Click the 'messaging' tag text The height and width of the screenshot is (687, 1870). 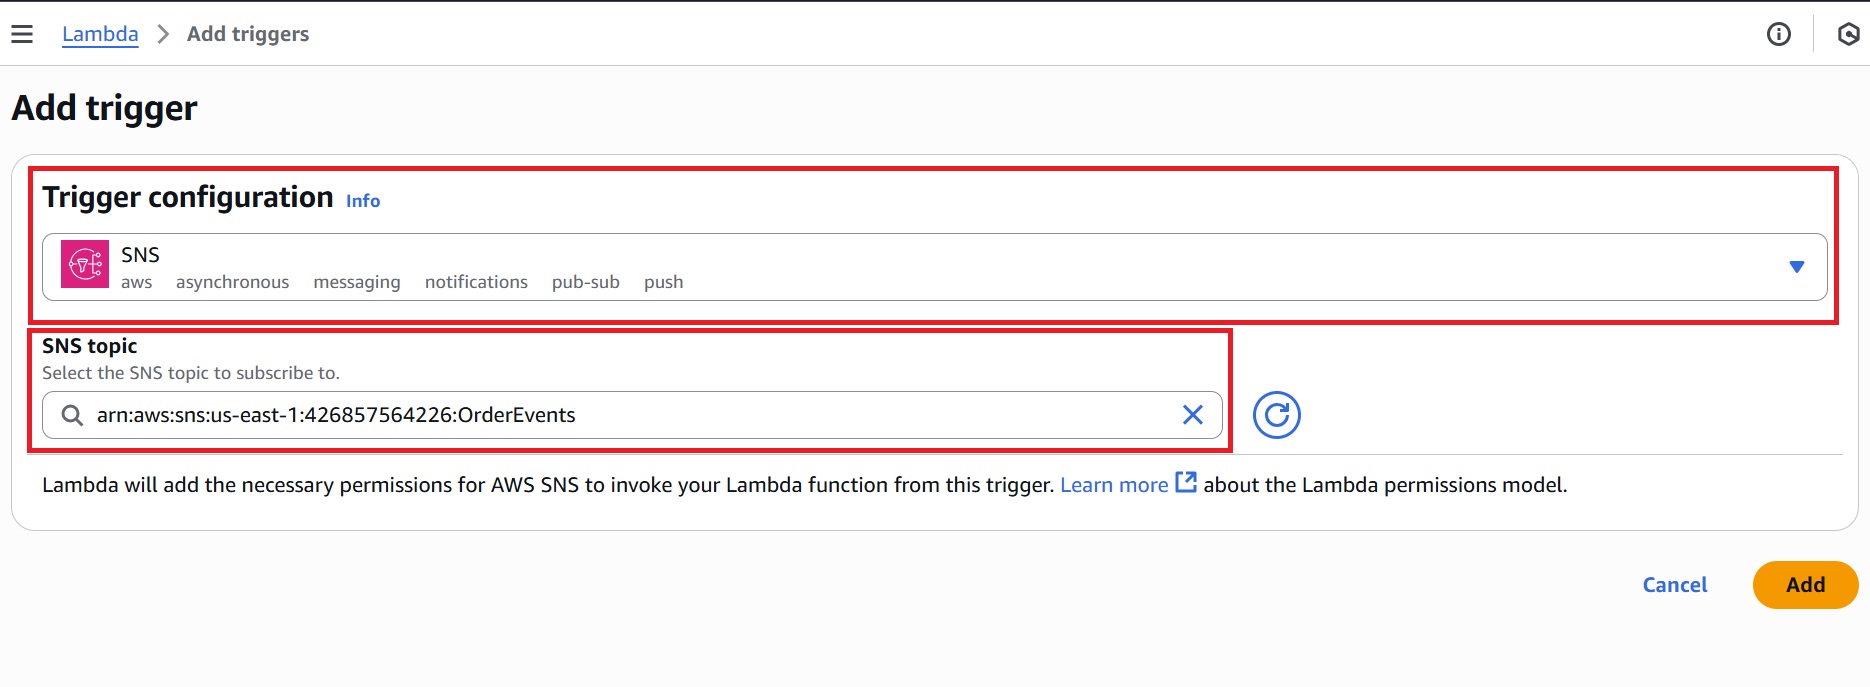coord(357,282)
